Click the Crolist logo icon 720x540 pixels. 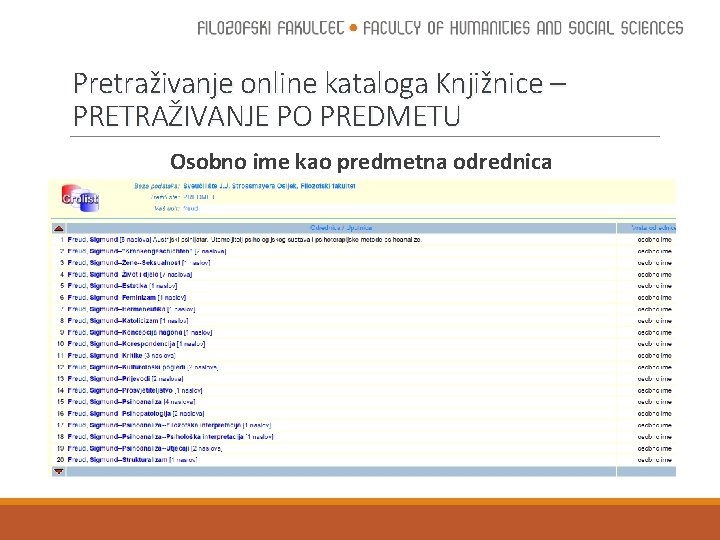[80, 198]
